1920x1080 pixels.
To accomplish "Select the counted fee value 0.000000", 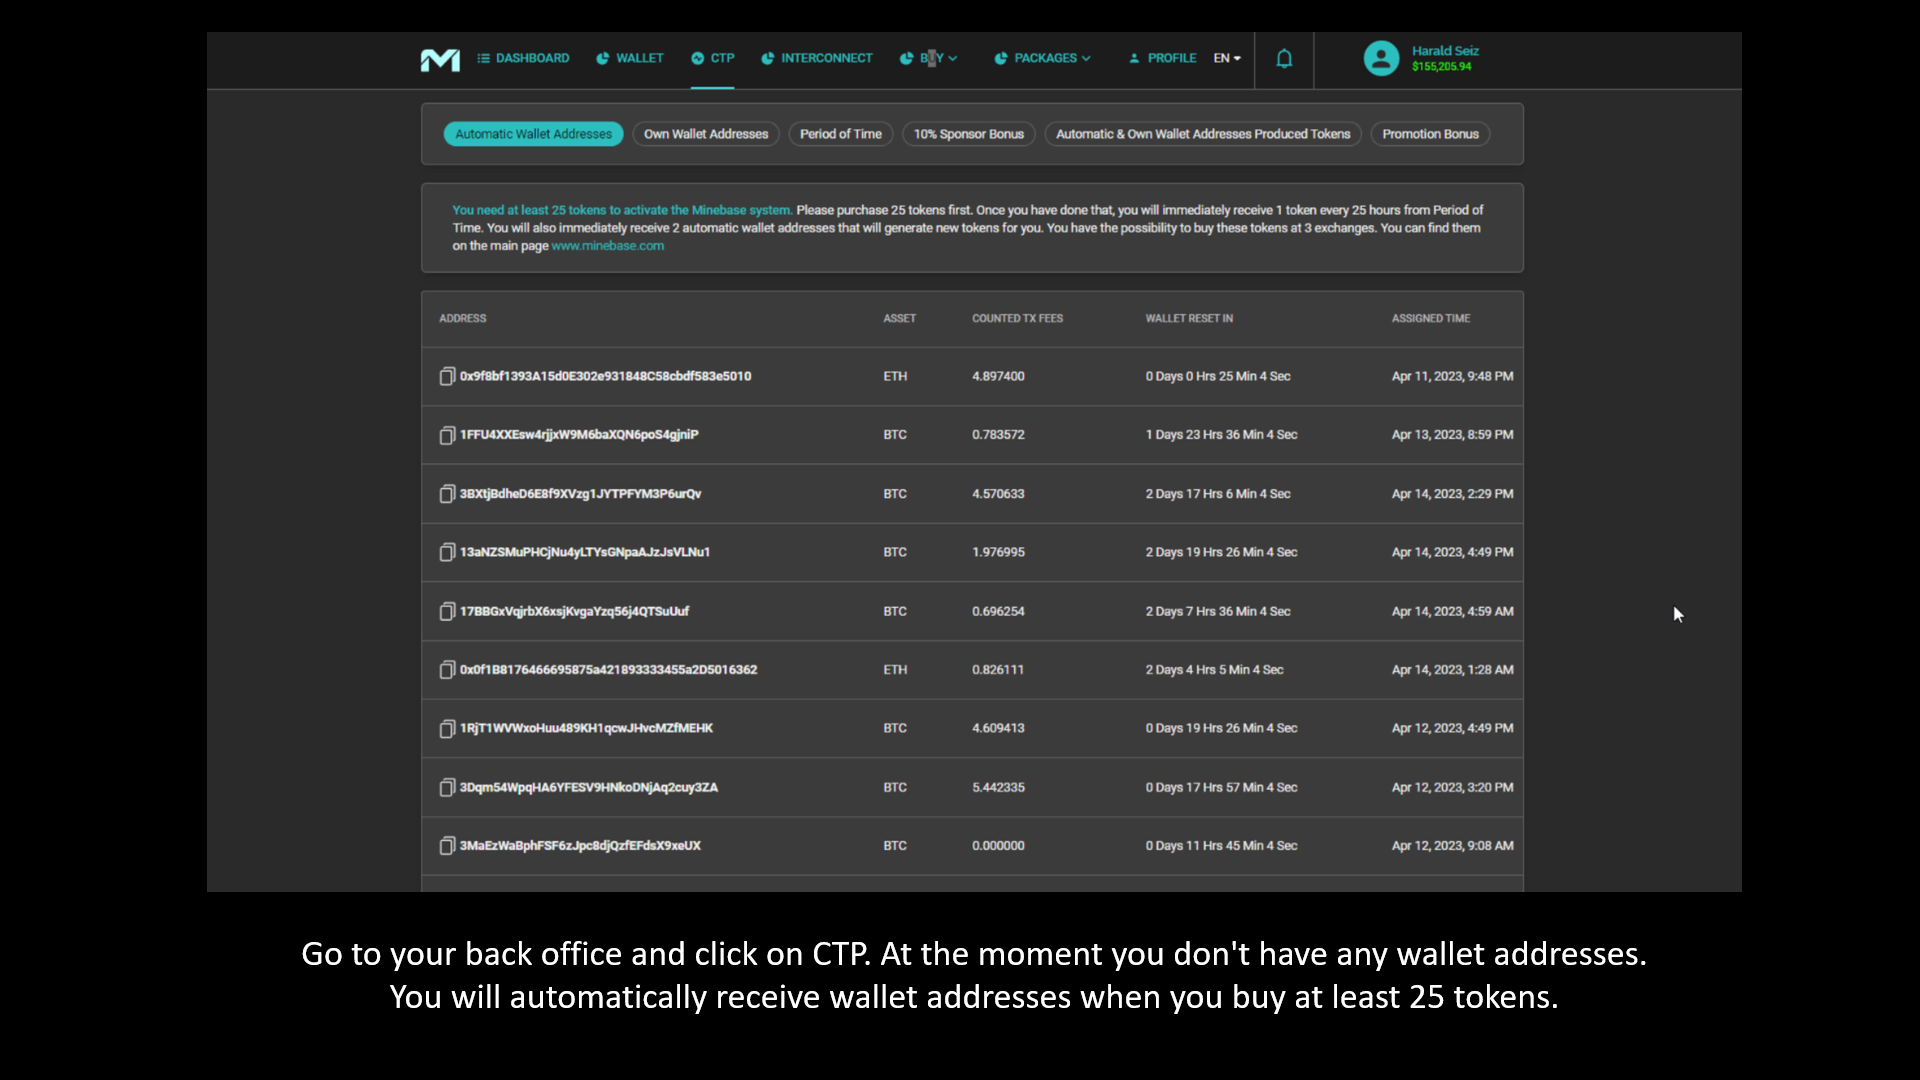I will (x=998, y=846).
